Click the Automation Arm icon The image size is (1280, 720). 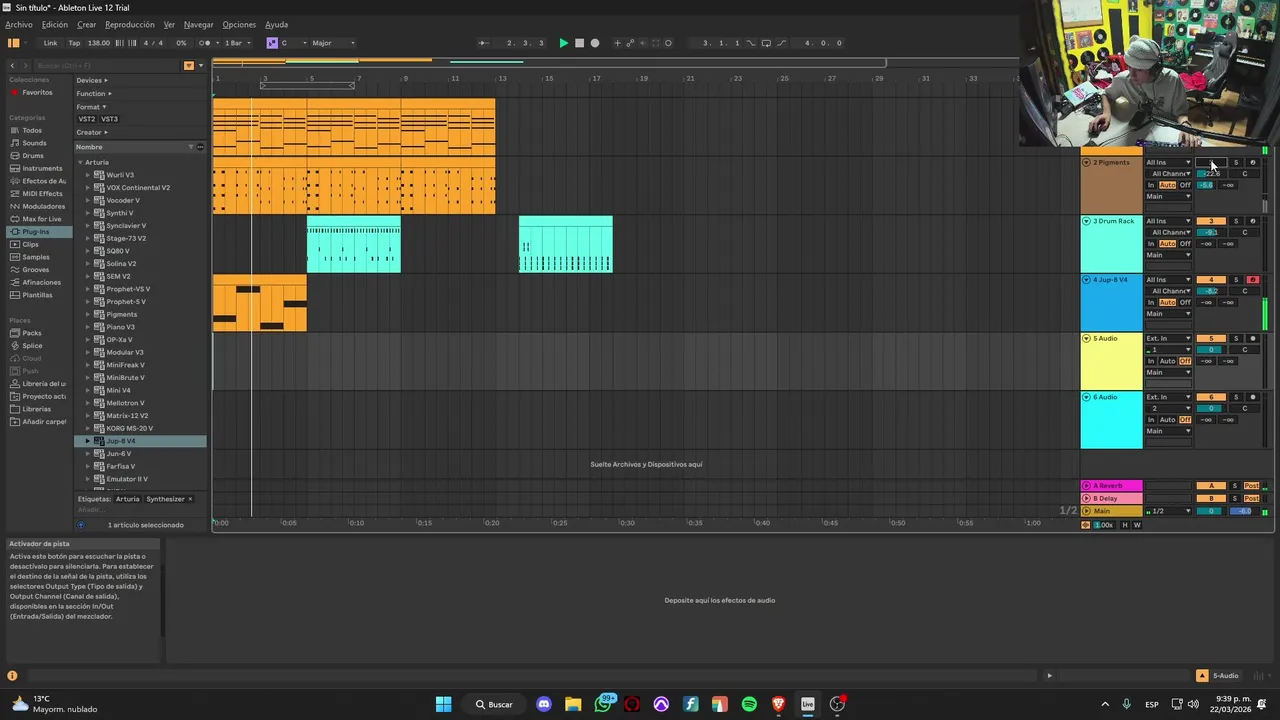pyautogui.click(x=630, y=43)
